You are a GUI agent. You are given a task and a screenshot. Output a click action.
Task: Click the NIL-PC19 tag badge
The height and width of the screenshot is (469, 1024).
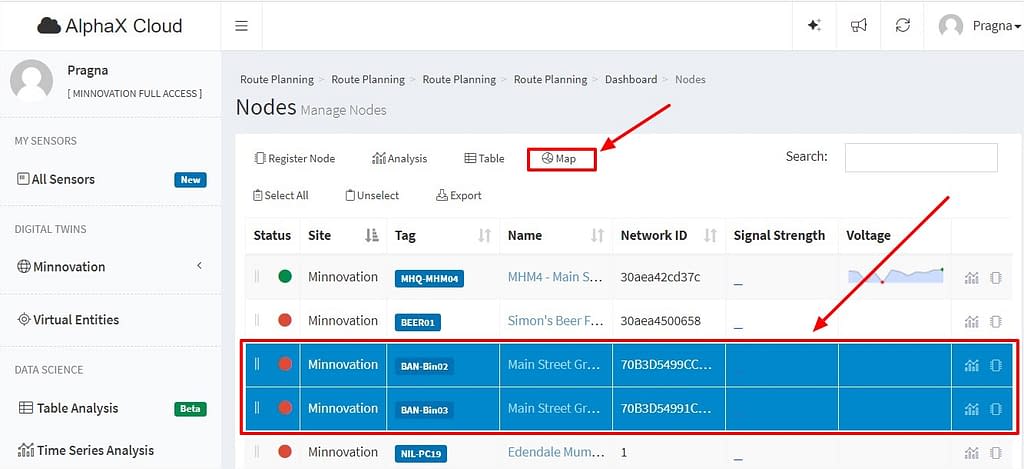(x=421, y=453)
